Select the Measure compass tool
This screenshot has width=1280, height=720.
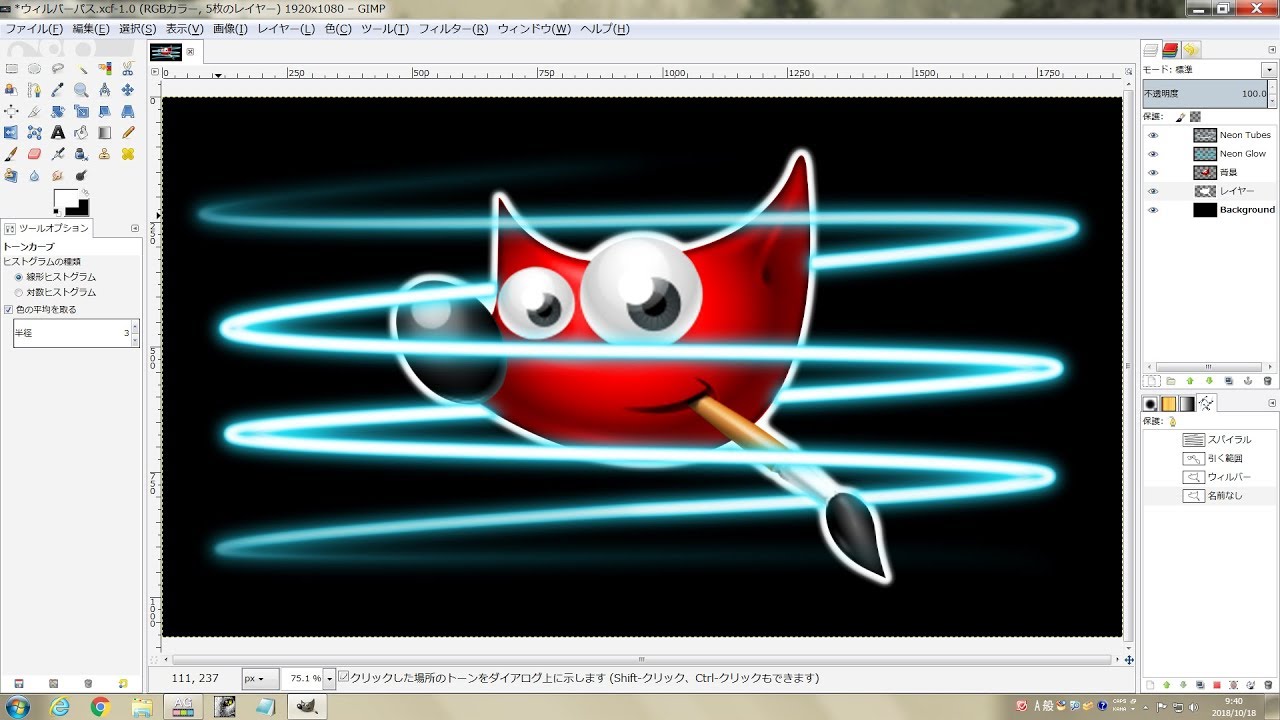104,90
